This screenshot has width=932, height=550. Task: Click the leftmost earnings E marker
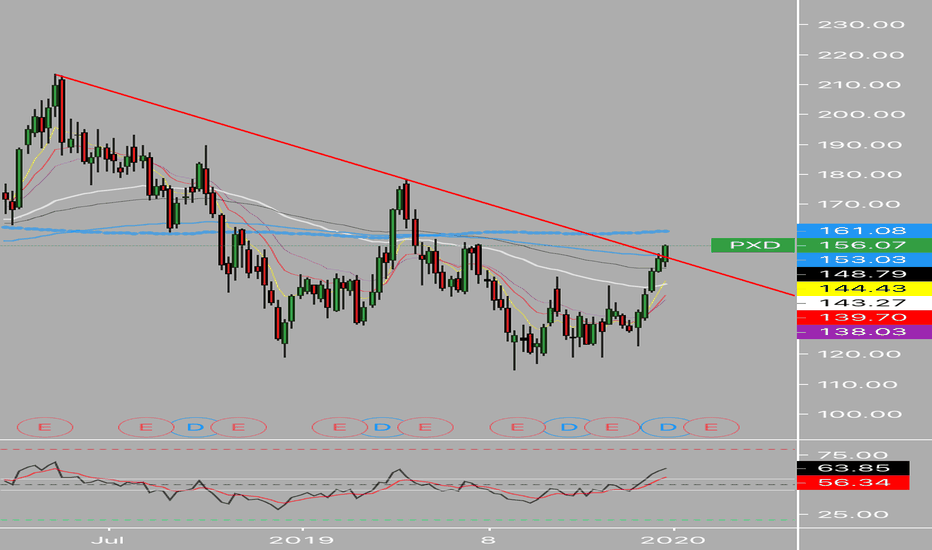coord(45,427)
